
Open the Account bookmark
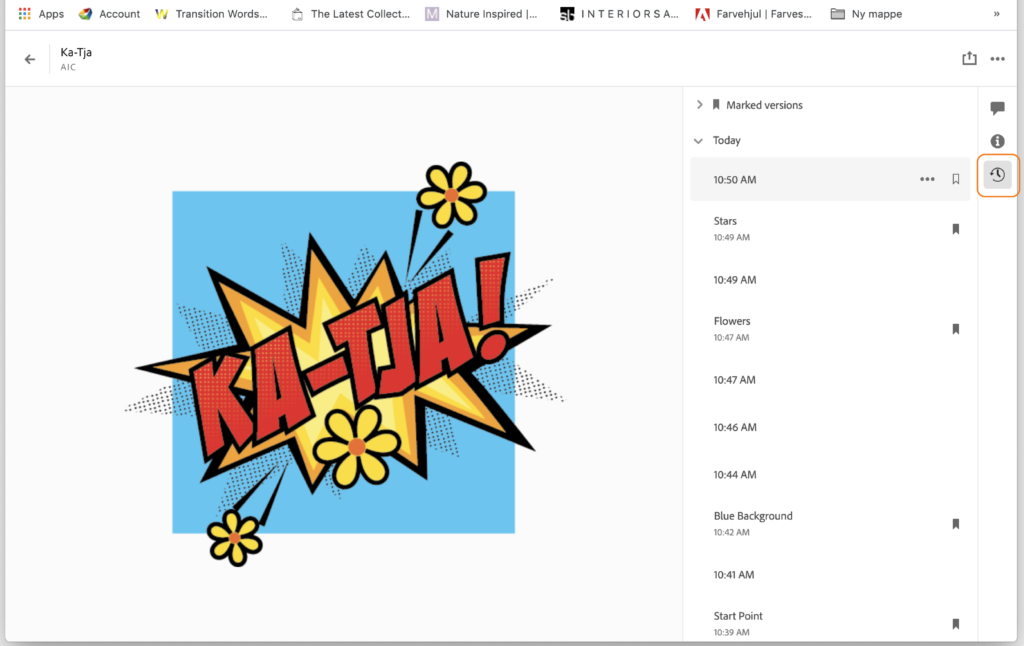[x=110, y=14]
